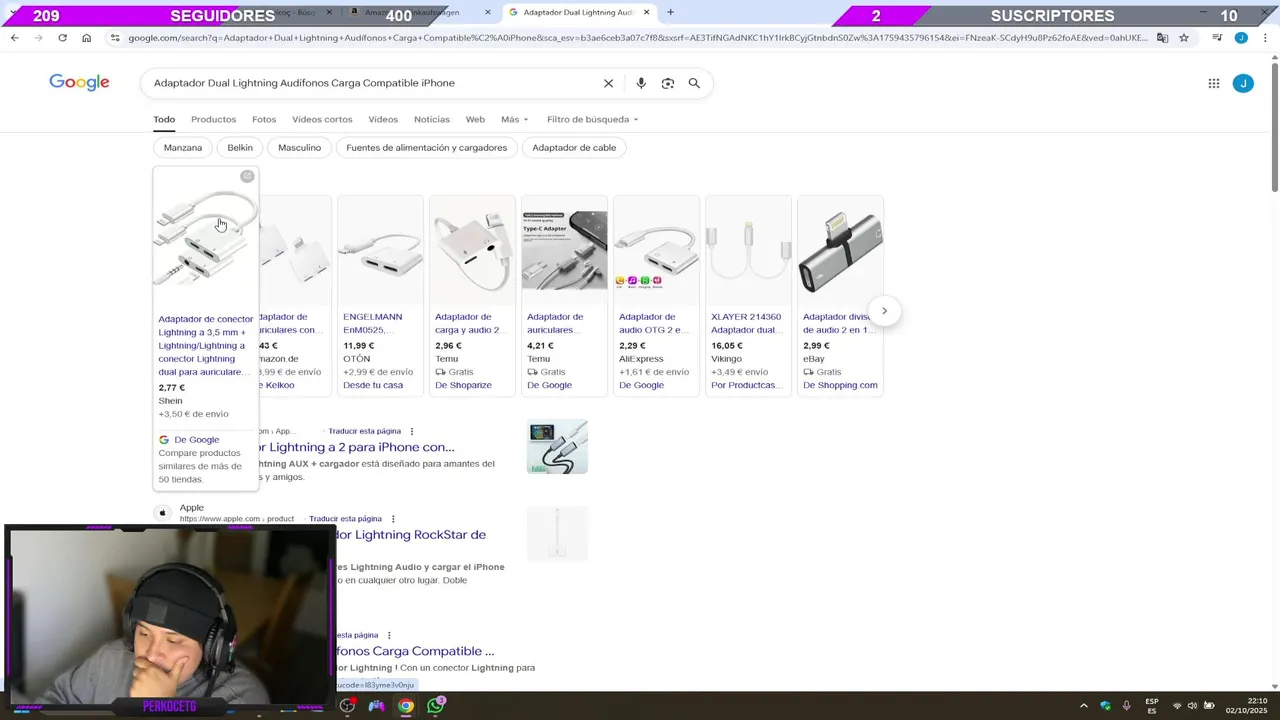The image size is (1280, 720).
Task: Bookmark this page with star icon
Action: (x=1184, y=38)
